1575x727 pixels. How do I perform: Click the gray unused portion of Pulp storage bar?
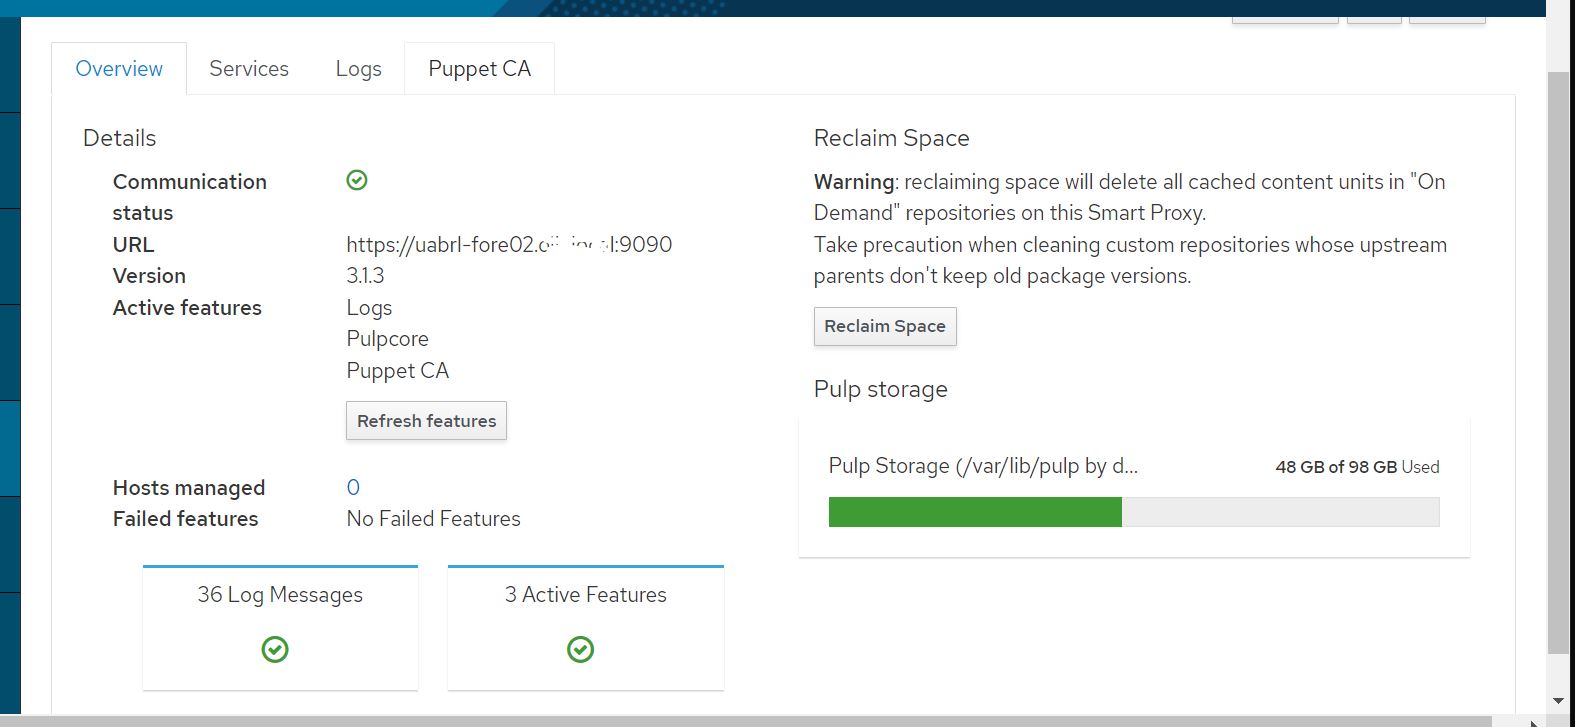click(1280, 512)
